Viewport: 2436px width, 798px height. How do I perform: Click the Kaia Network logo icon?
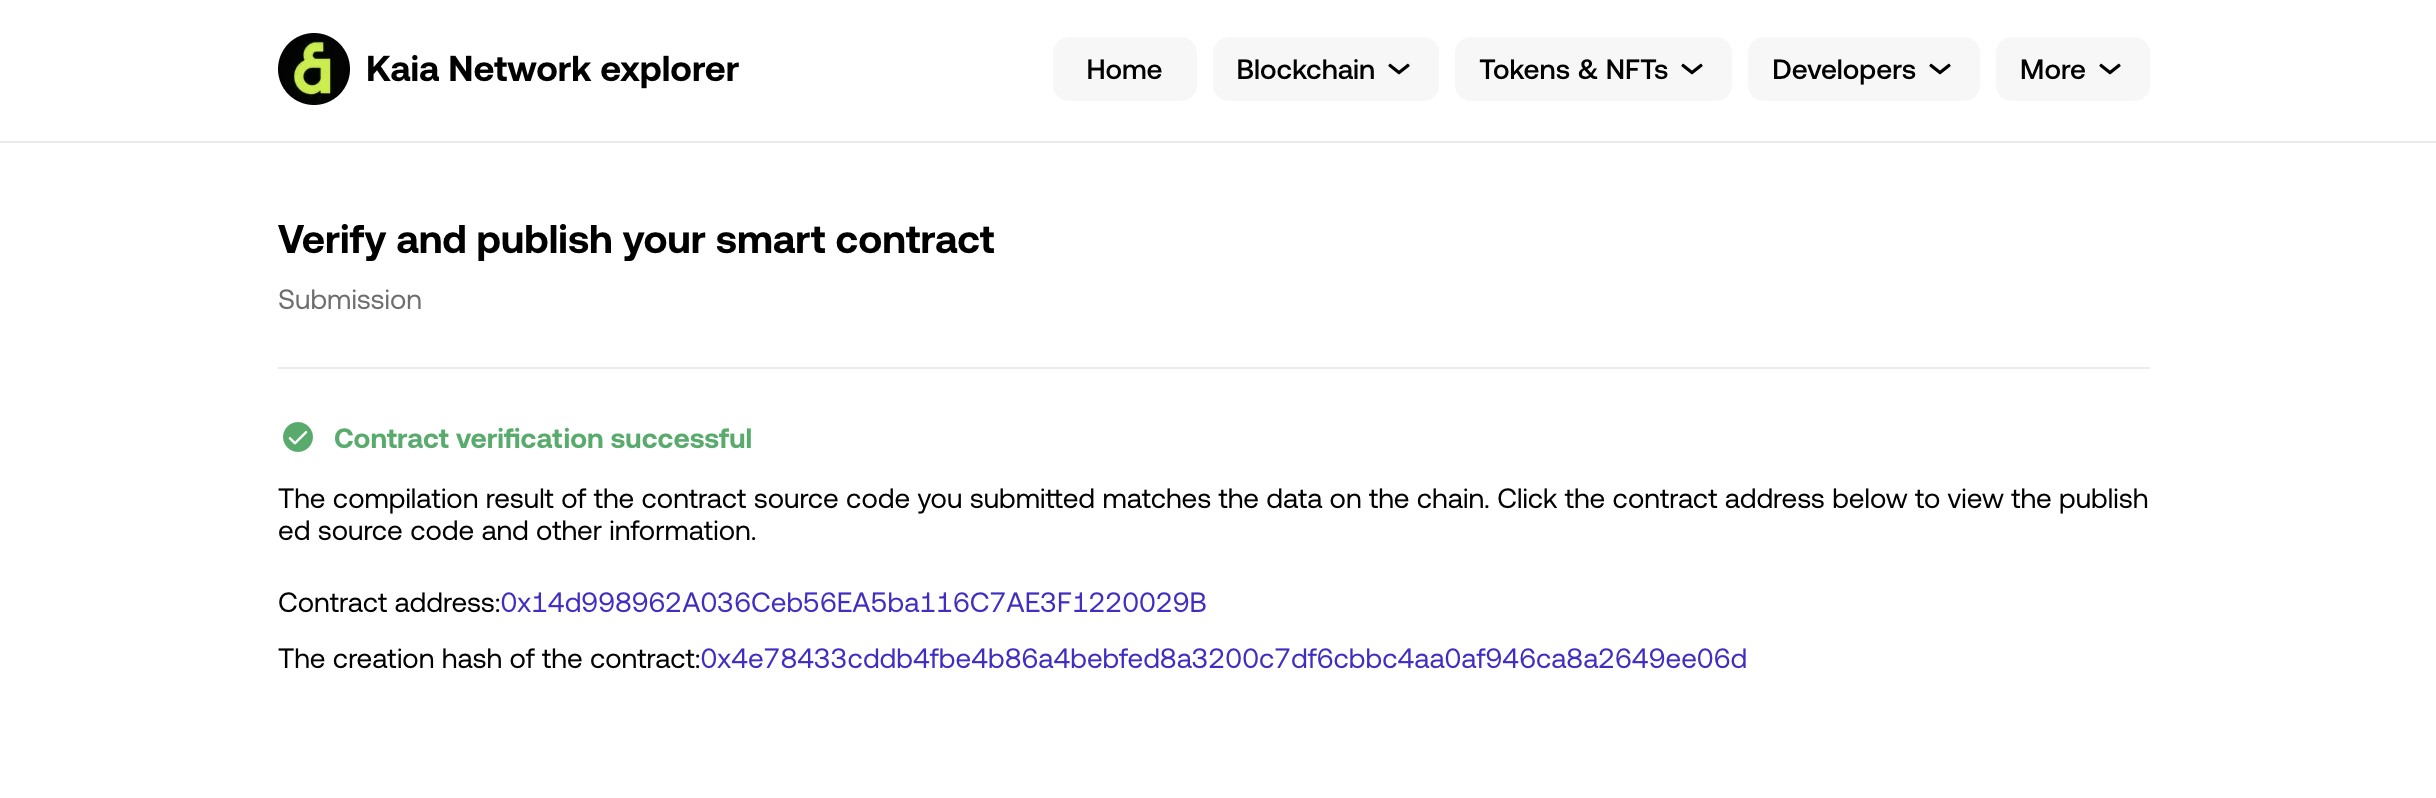314,69
